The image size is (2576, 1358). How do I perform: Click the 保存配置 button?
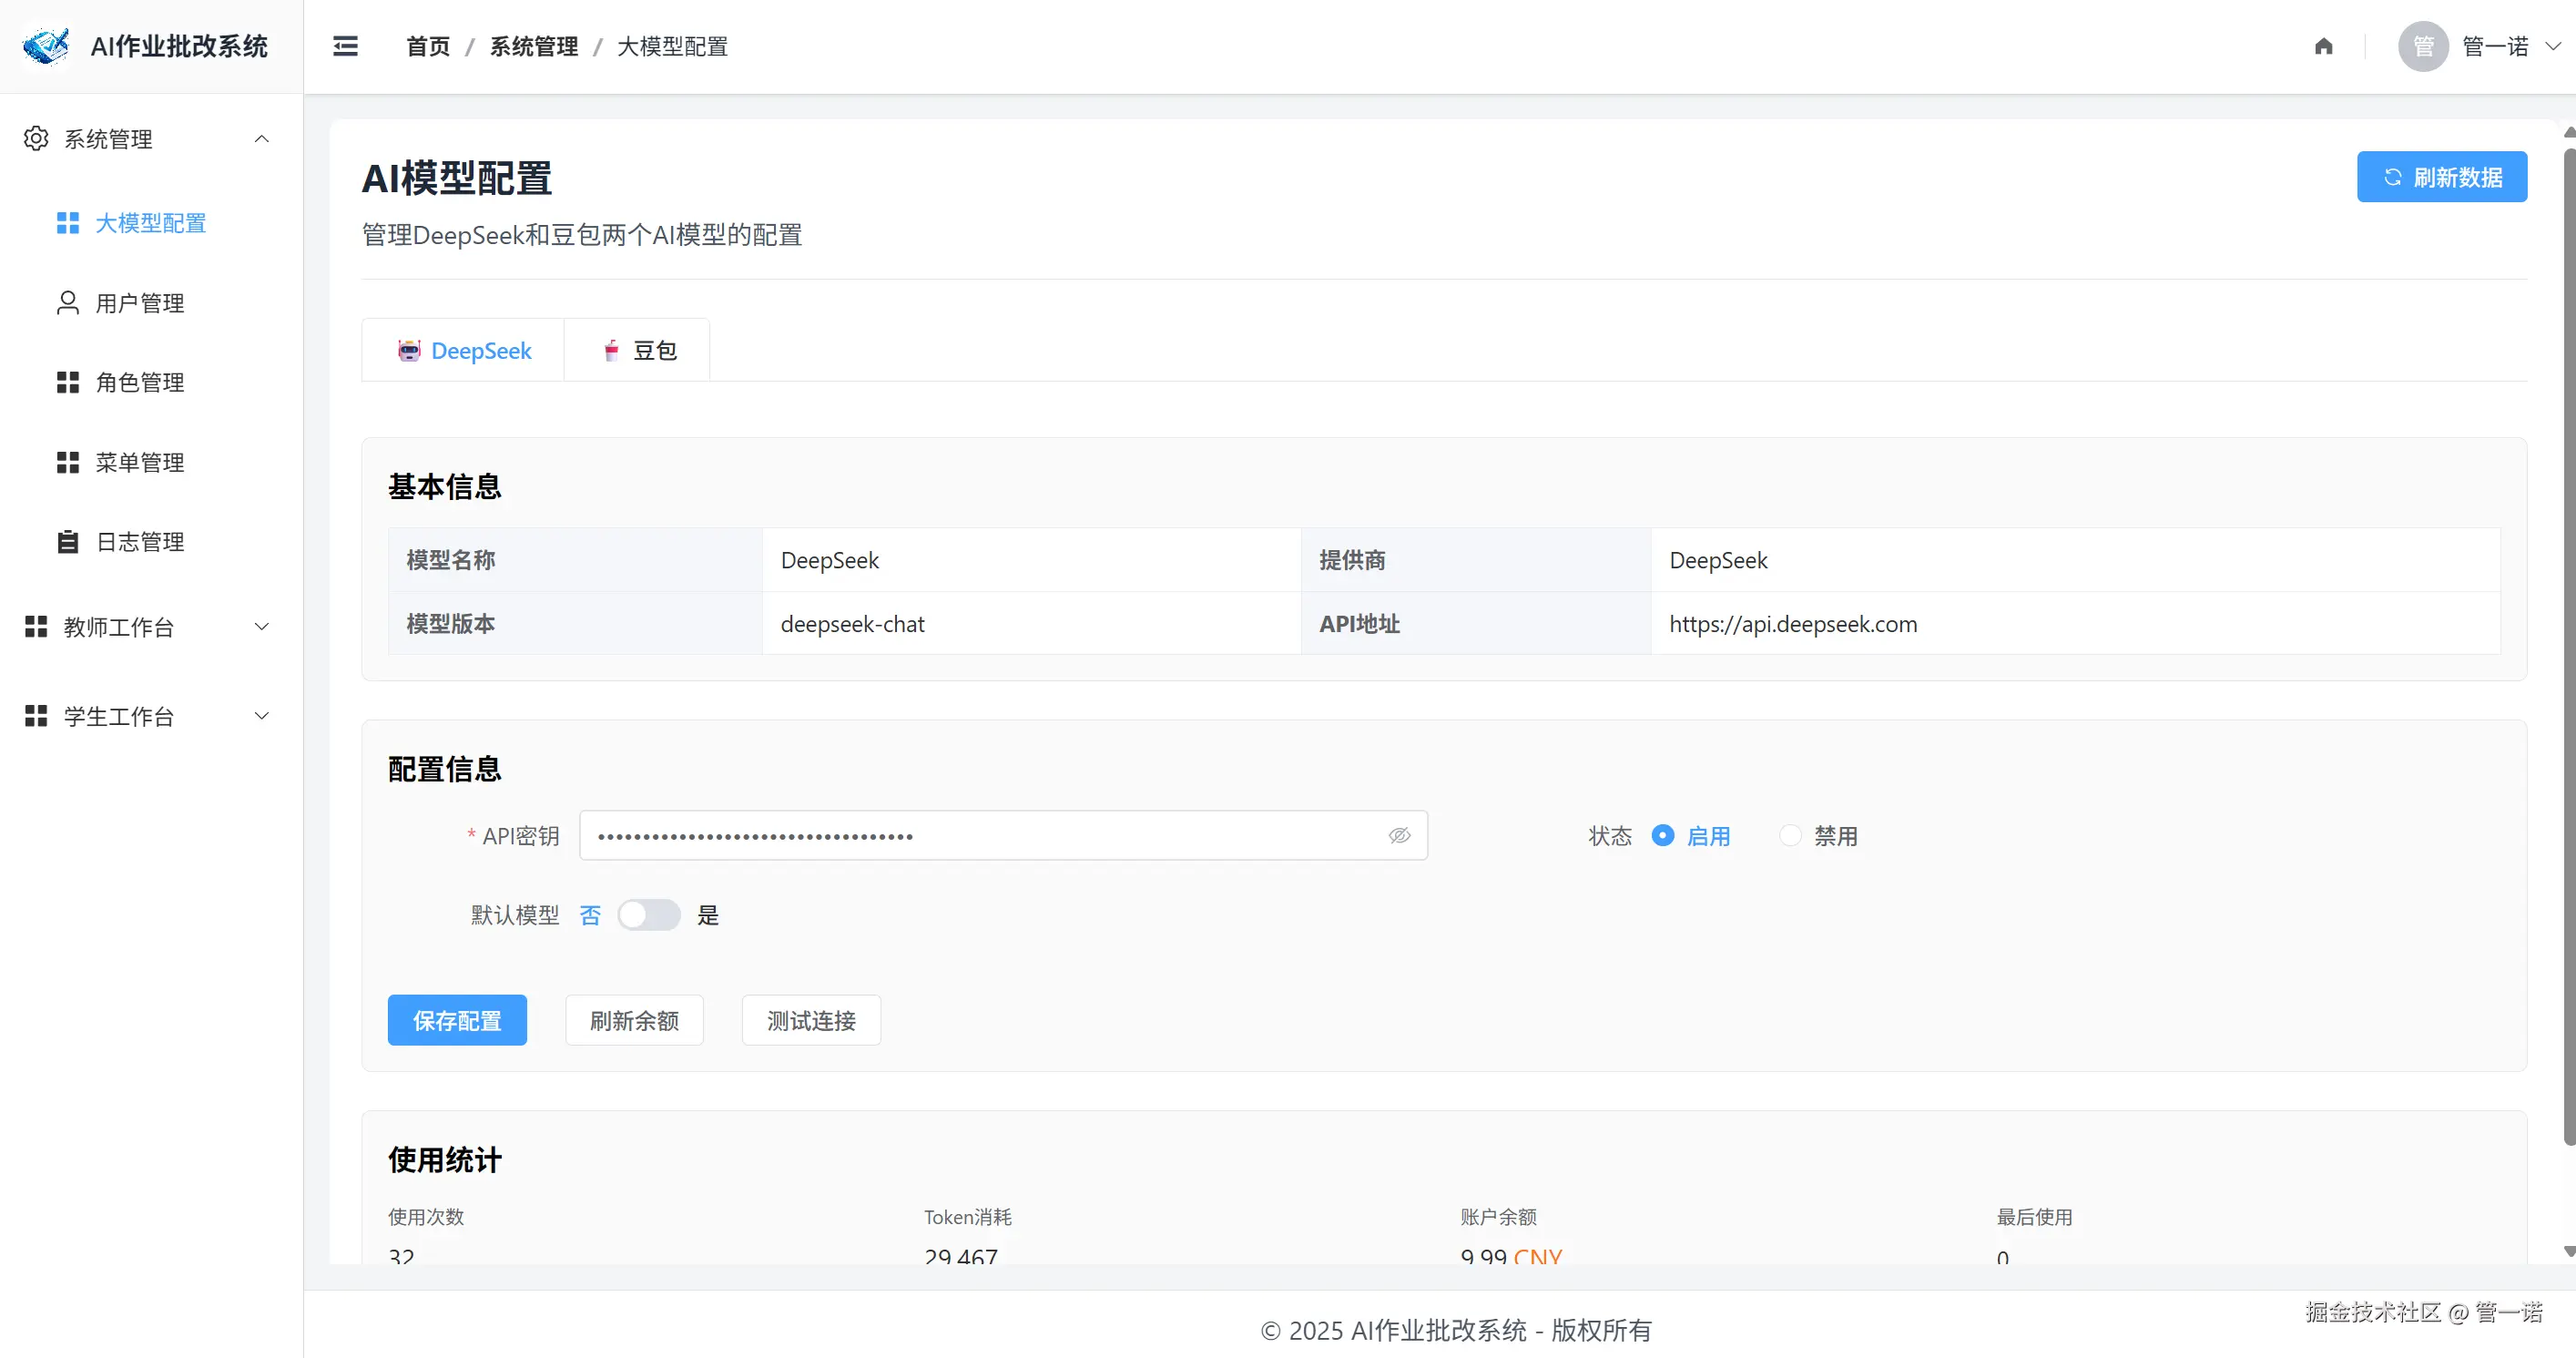(x=457, y=1020)
